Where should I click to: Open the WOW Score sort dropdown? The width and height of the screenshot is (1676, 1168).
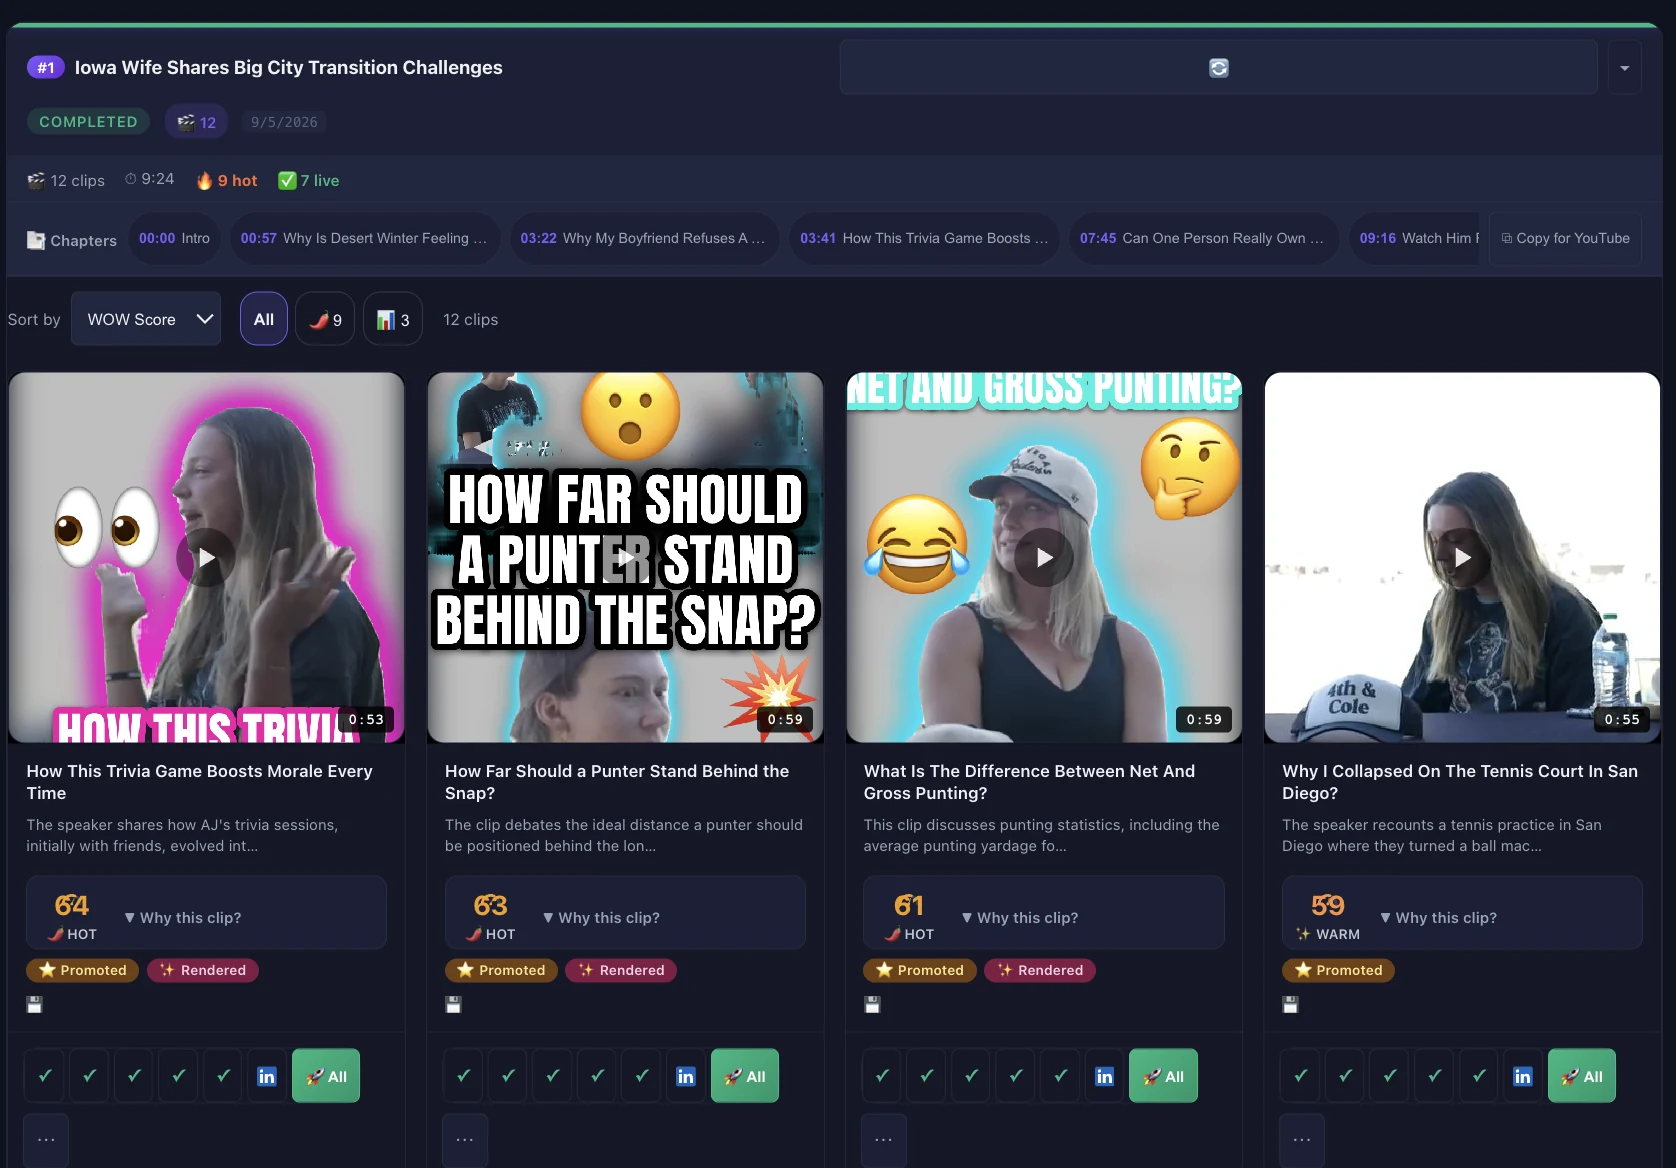146,319
